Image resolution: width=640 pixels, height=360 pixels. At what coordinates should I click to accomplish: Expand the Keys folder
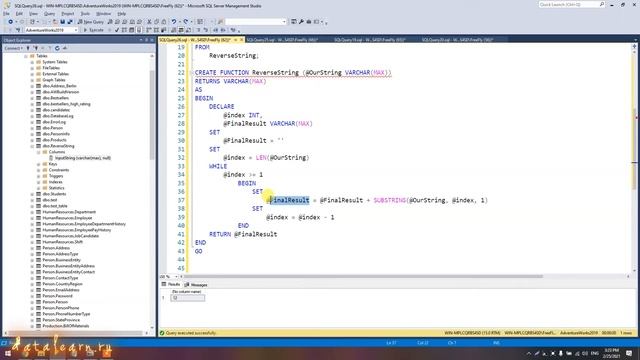pos(38,164)
